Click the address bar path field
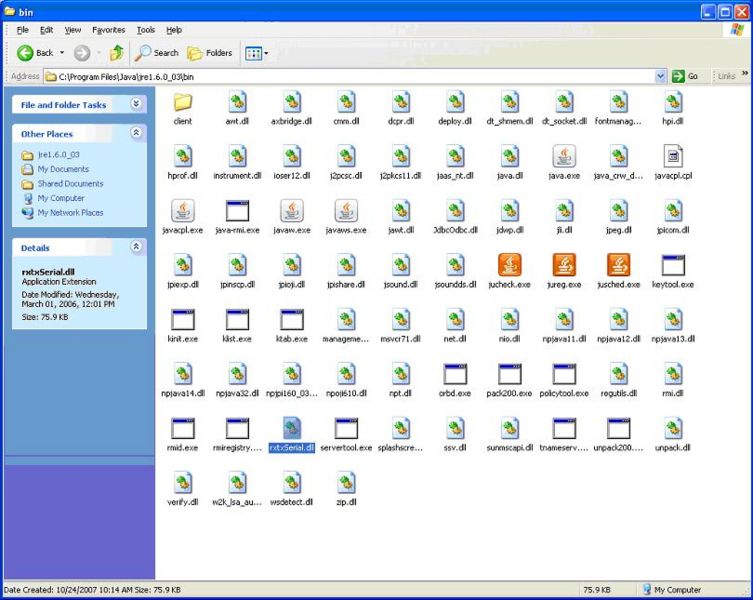 (350, 76)
